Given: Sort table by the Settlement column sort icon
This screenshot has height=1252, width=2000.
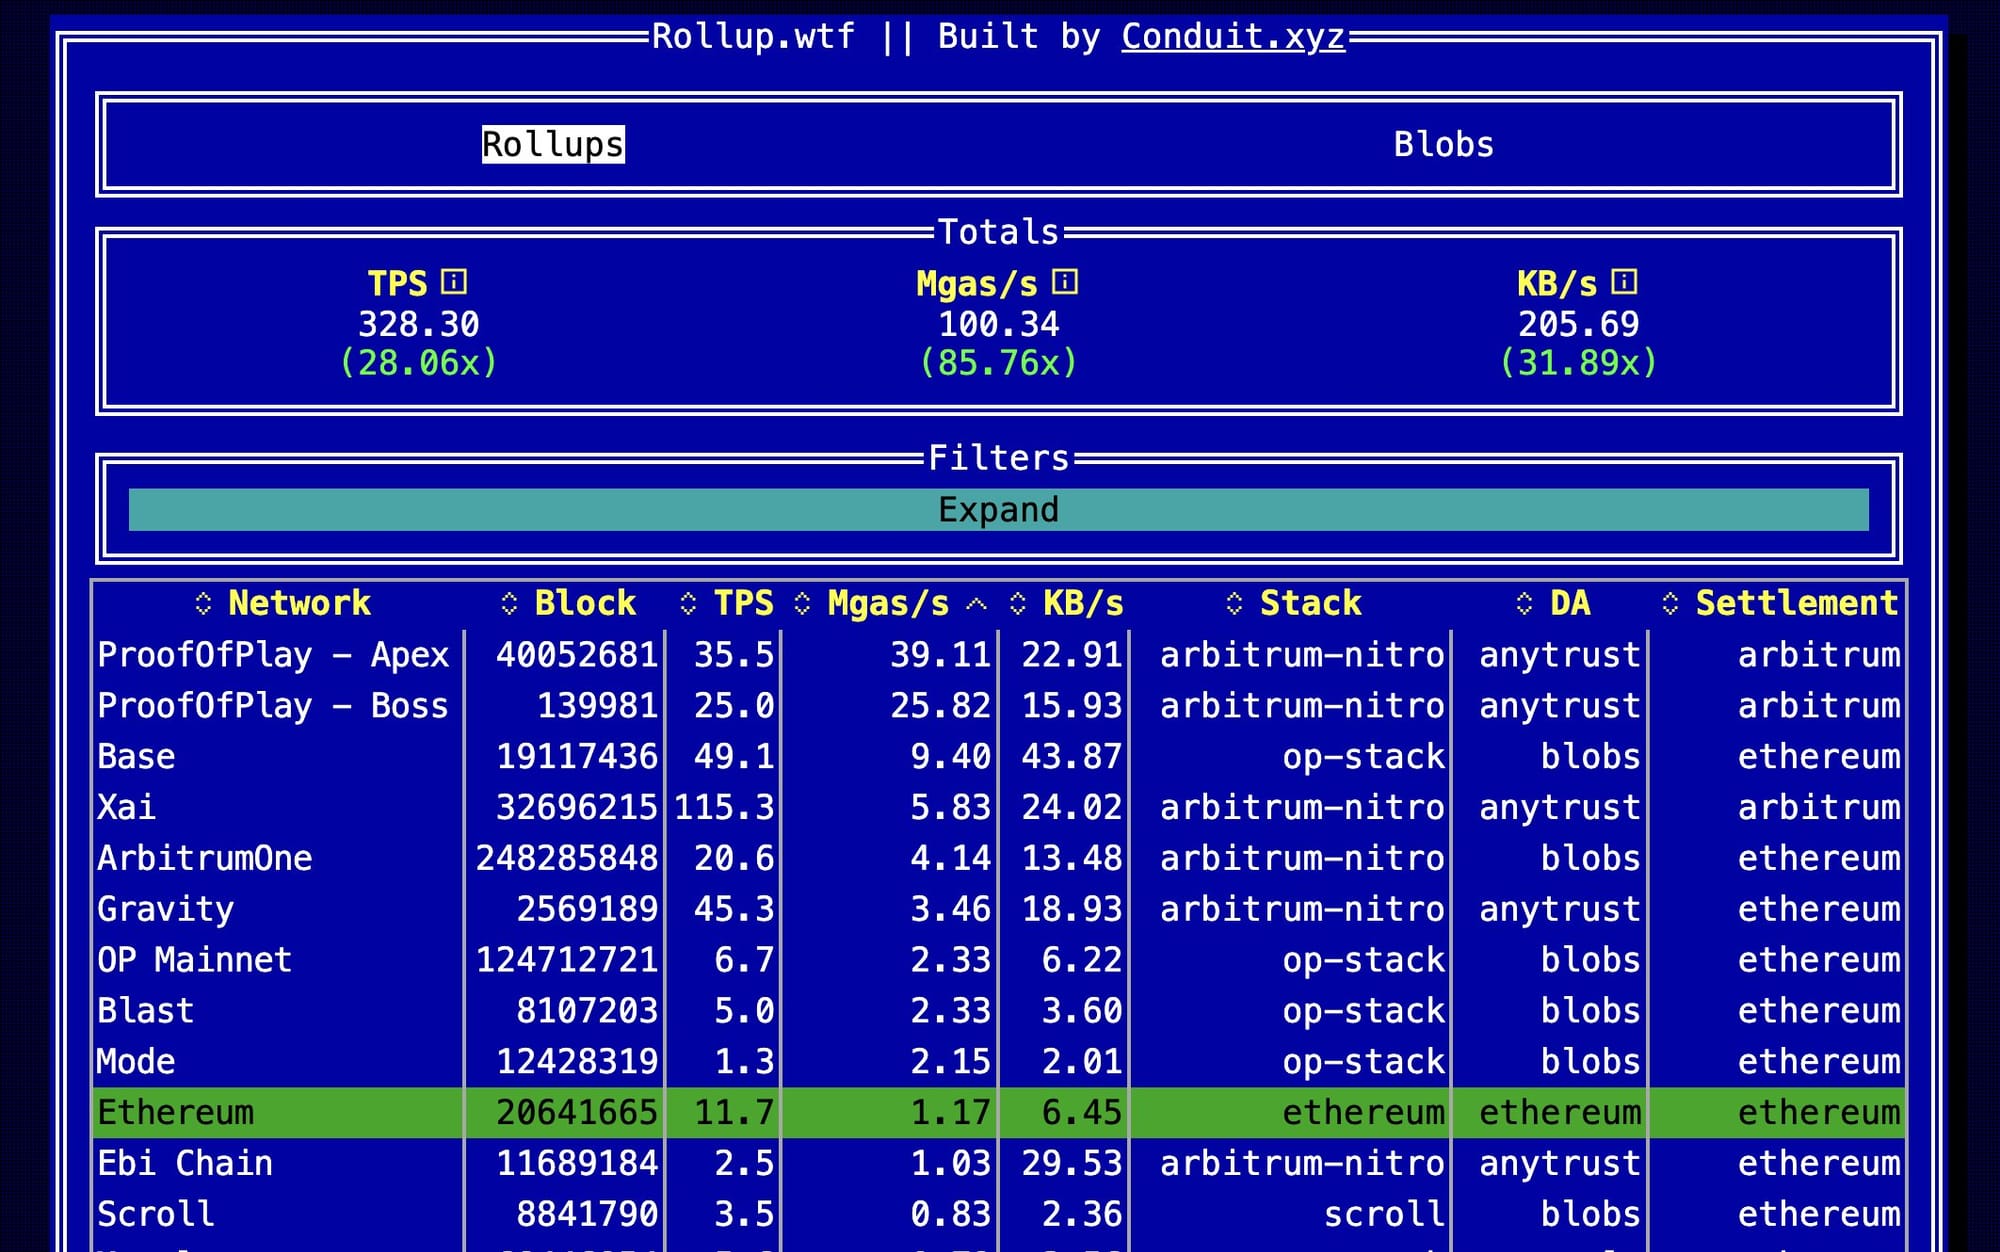Looking at the screenshot, I should [1670, 603].
